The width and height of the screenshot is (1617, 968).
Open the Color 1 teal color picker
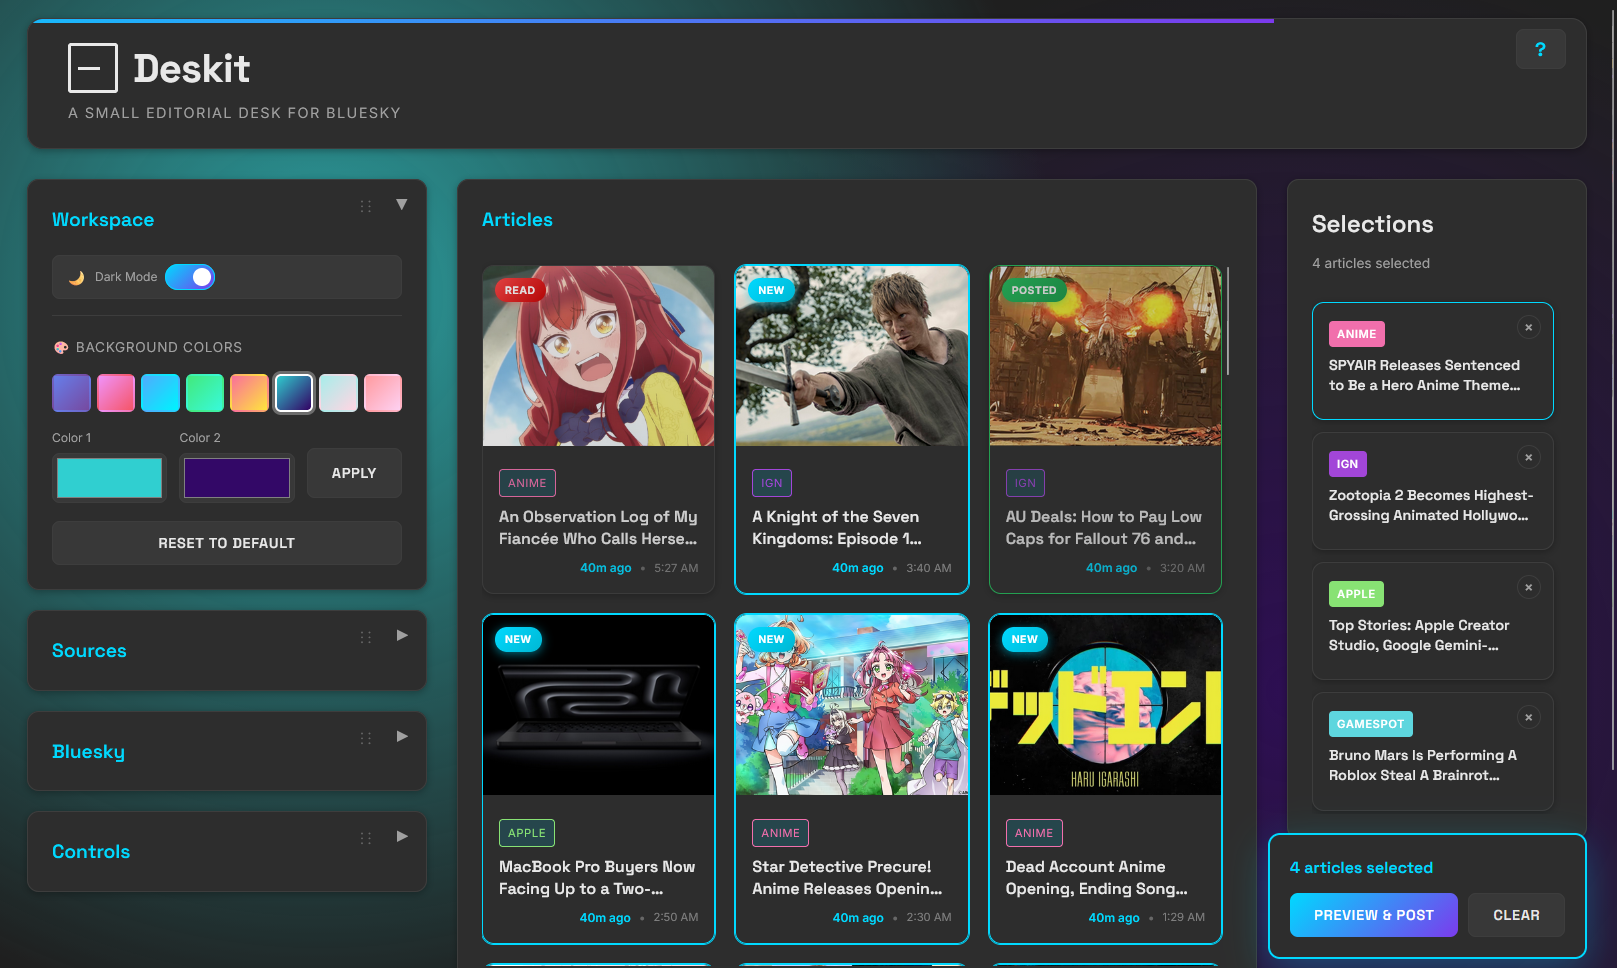click(x=109, y=478)
